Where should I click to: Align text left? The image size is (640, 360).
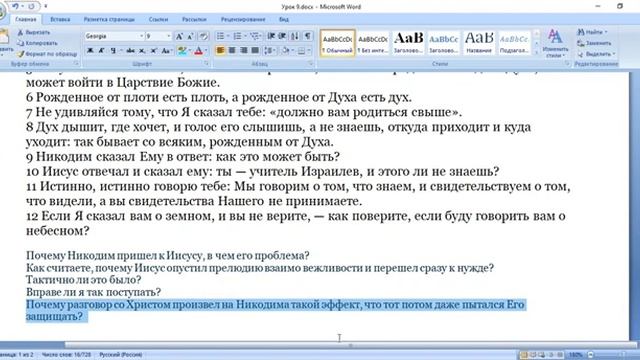coord(220,51)
